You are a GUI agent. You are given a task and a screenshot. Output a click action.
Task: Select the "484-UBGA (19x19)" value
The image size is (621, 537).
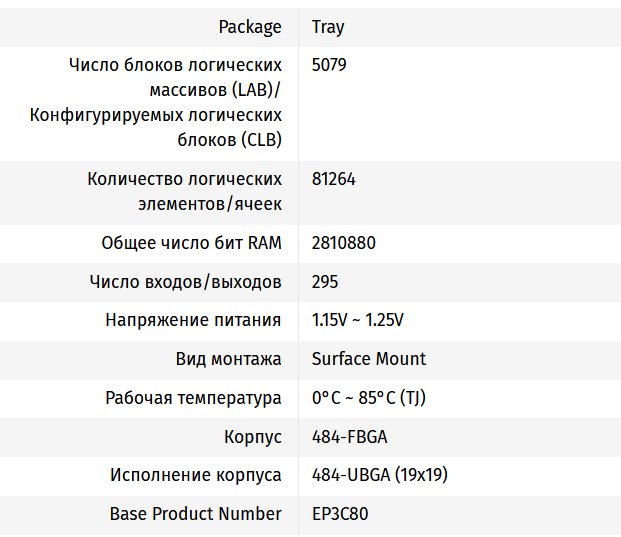coord(380,475)
